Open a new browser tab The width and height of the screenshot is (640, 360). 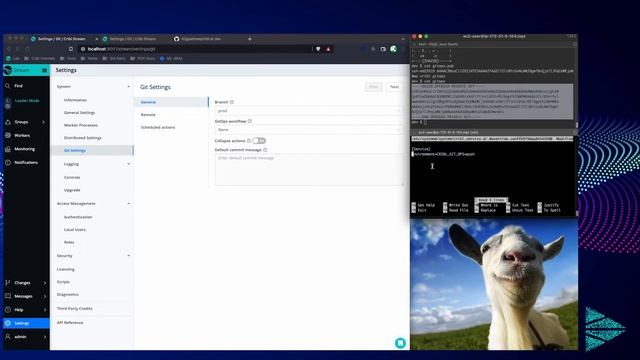pyautogui.click(x=249, y=39)
